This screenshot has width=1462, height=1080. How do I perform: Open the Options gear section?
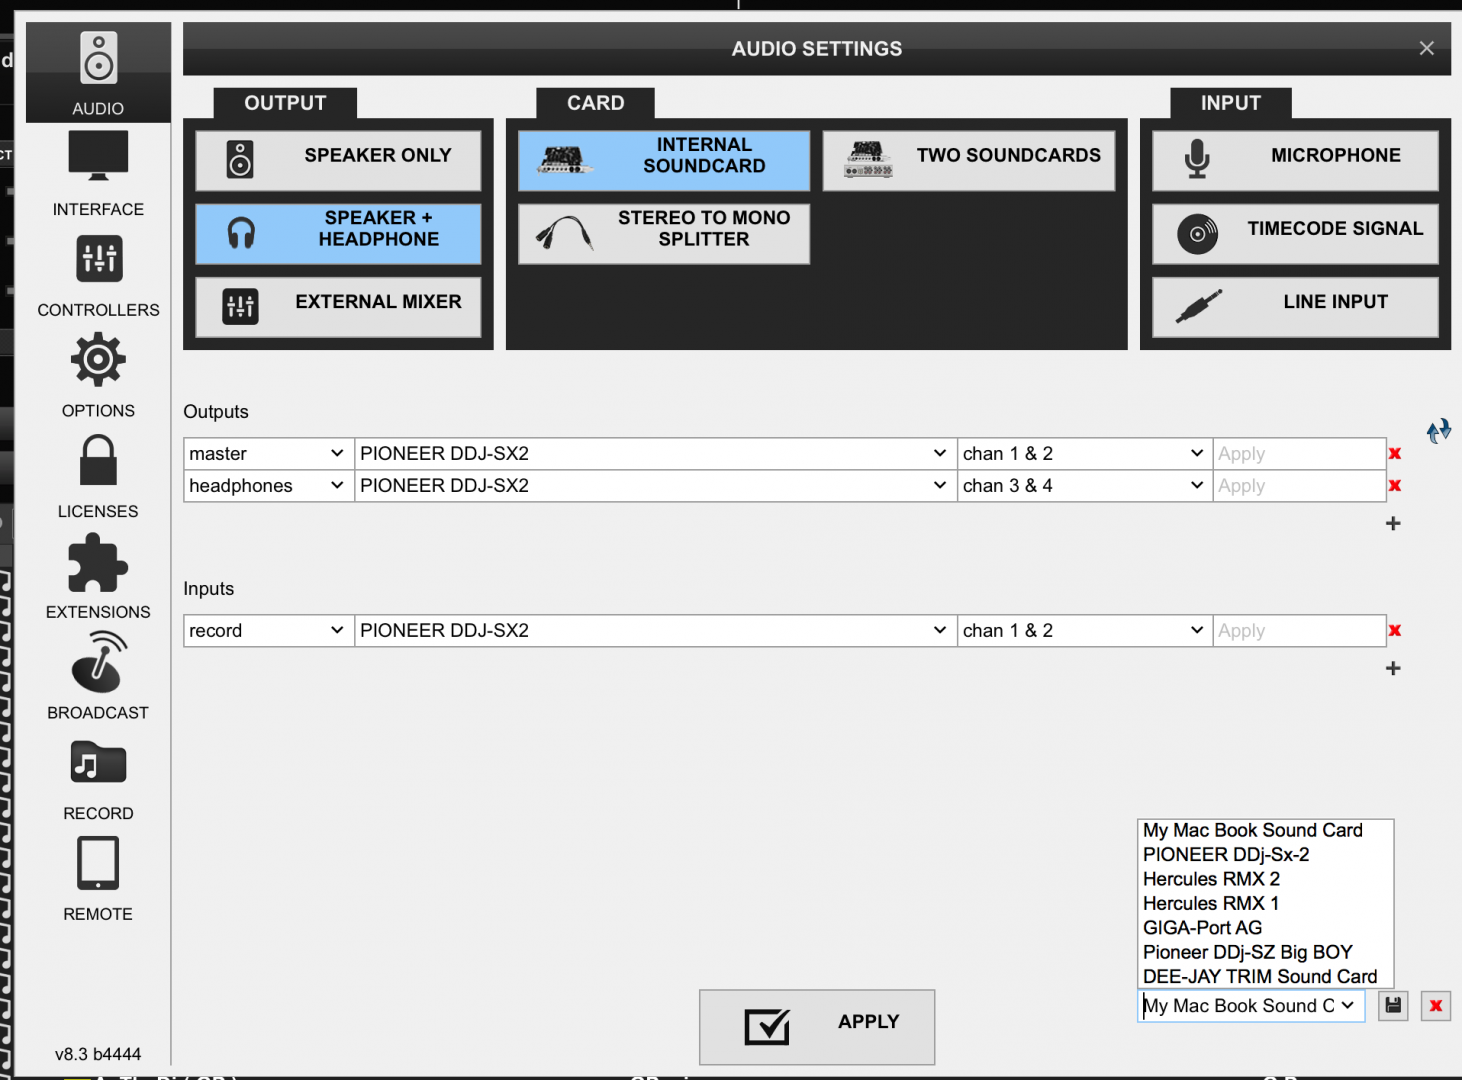tap(98, 376)
